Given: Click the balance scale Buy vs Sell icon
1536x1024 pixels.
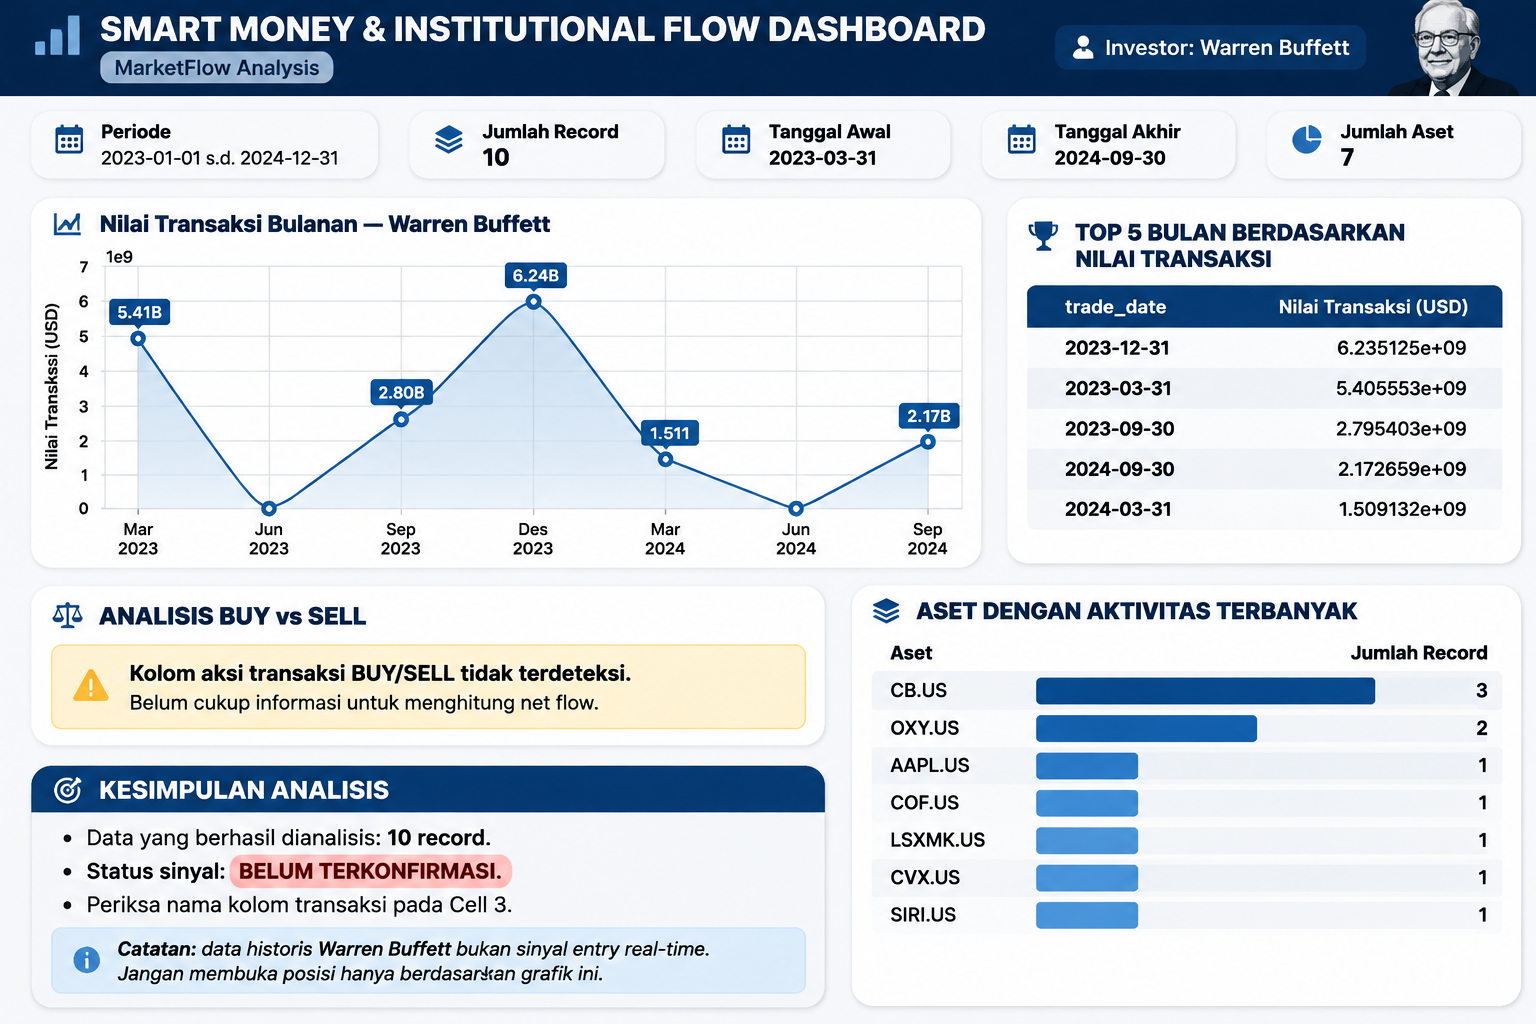Looking at the screenshot, I should pyautogui.click(x=68, y=615).
